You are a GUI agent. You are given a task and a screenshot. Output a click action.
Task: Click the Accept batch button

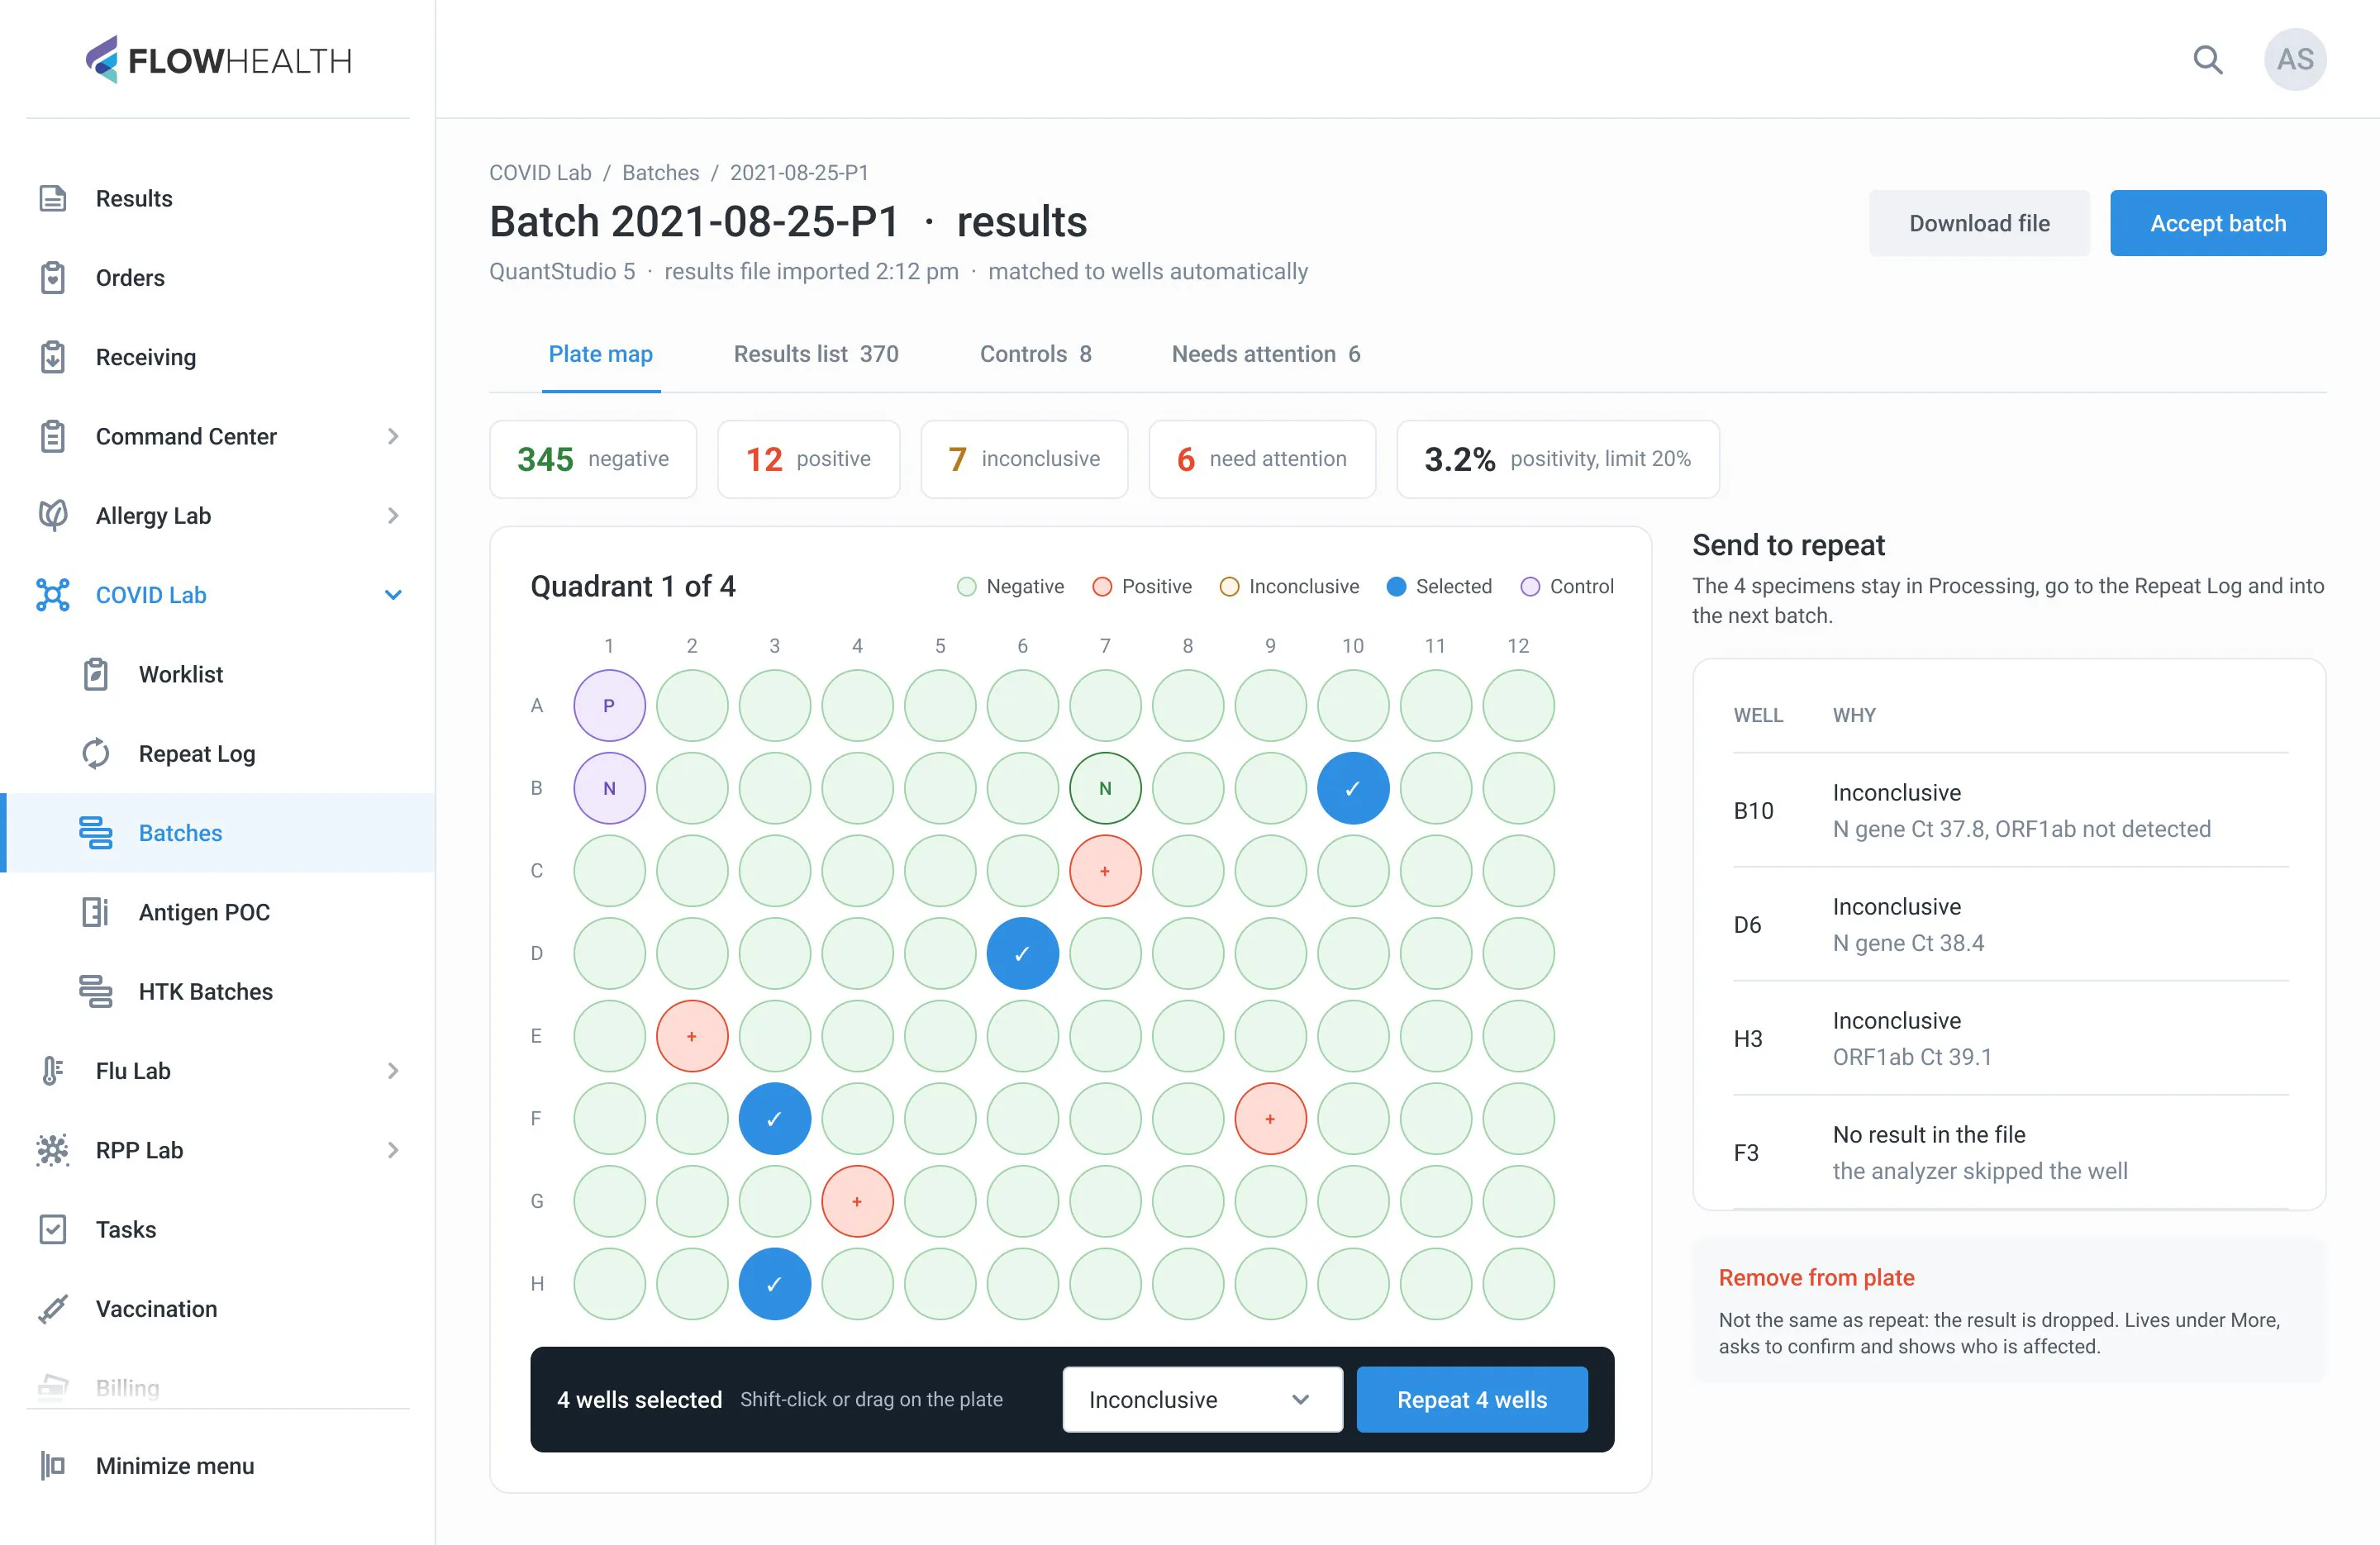pyautogui.click(x=2218, y=223)
